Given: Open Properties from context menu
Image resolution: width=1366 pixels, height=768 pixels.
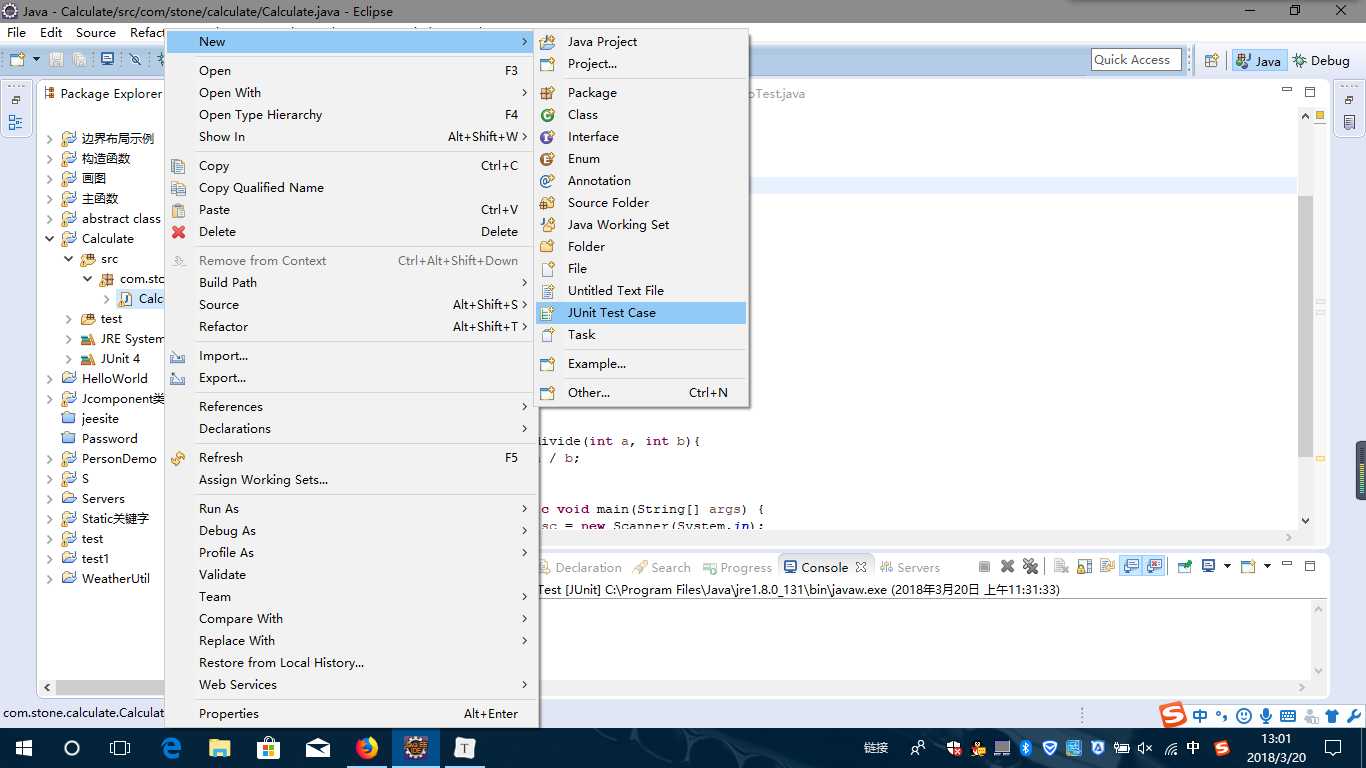Looking at the screenshot, I should coord(352,714).
